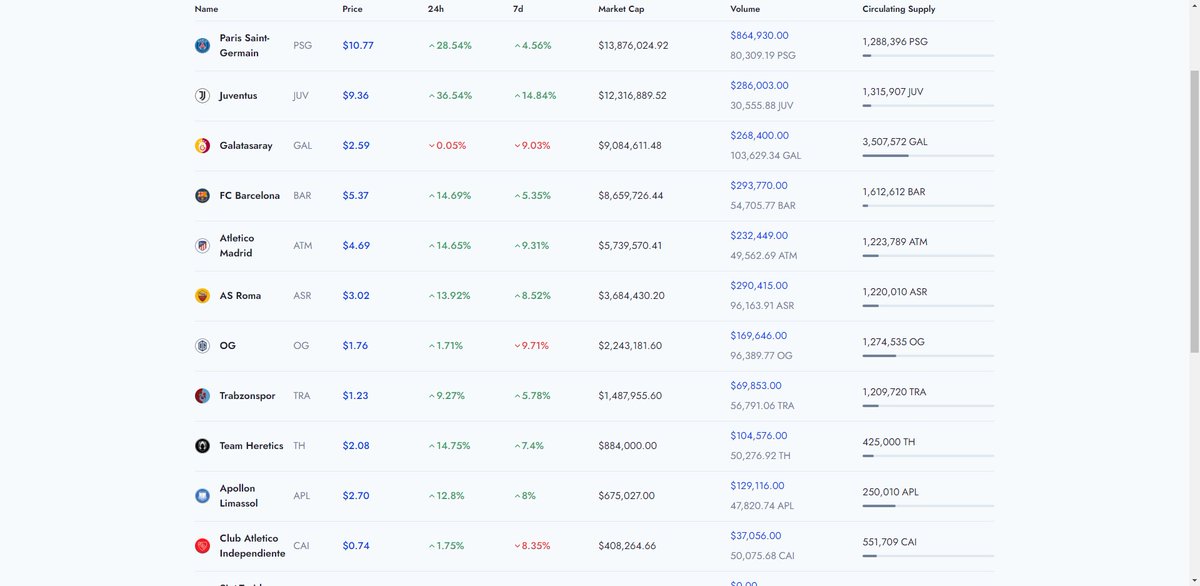Click the AS Roma volume $290,415.00
Image resolution: width=1200 pixels, height=586 pixels.
pyautogui.click(x=759, y=286)
